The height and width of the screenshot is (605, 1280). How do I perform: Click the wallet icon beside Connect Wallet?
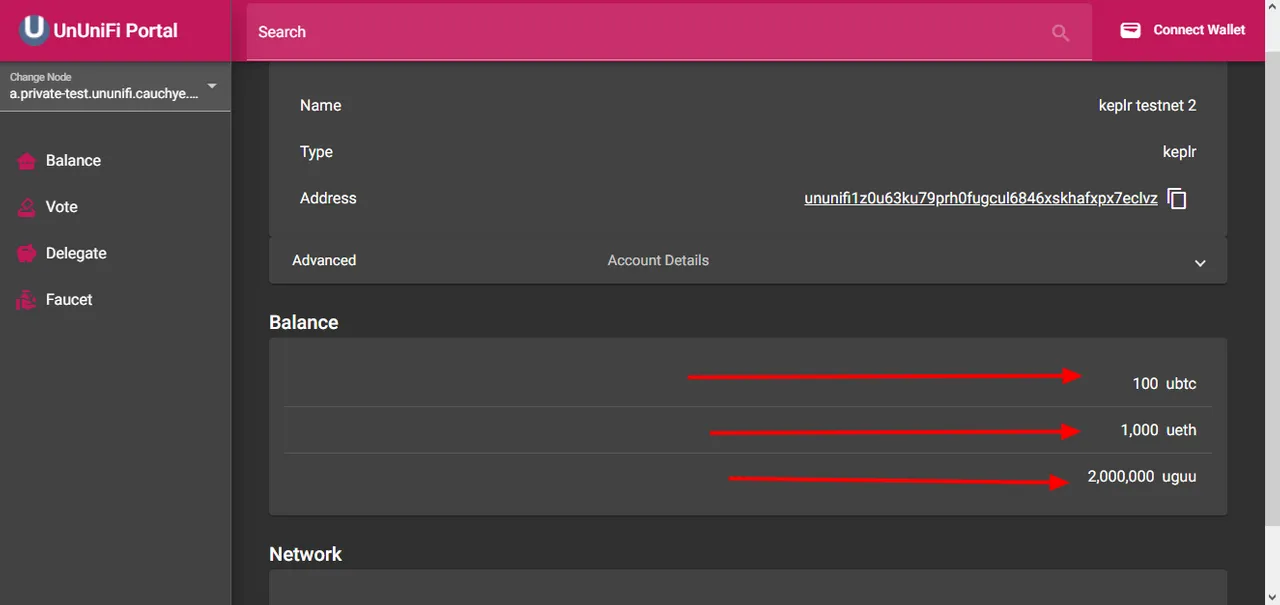point(1130,30)
